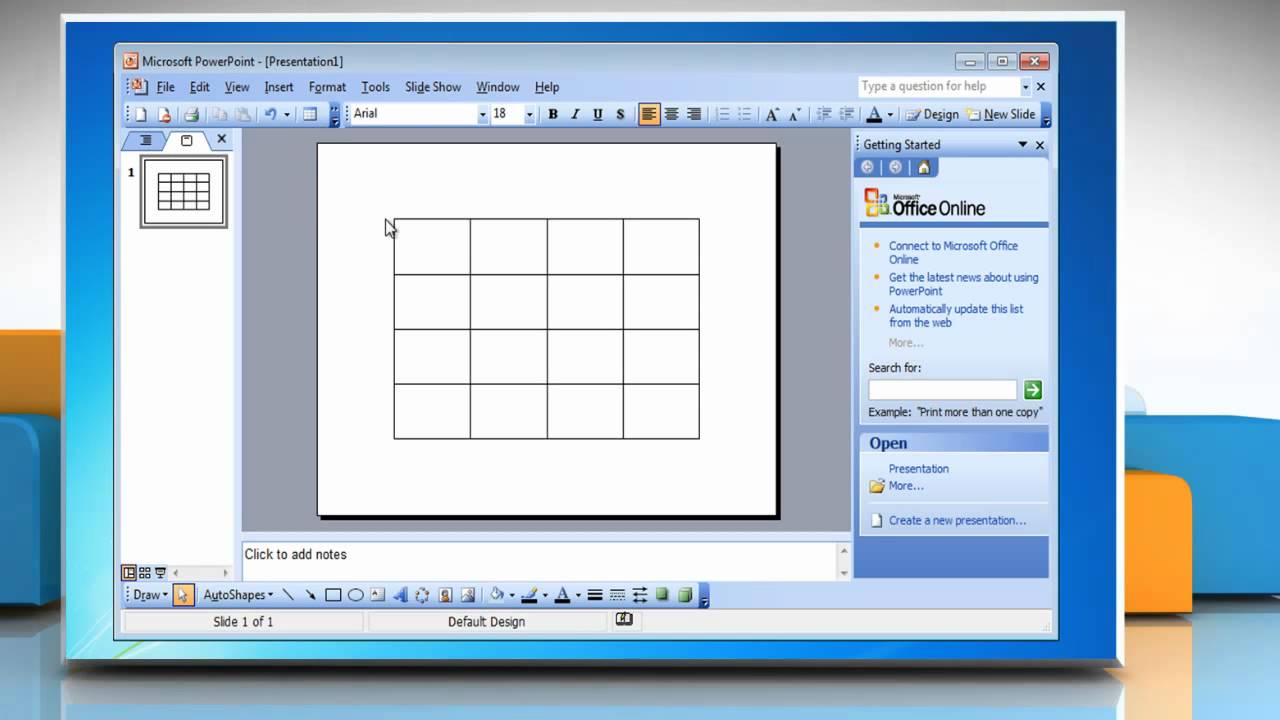Click the Undo arrow icon

(x=270, y=114)
